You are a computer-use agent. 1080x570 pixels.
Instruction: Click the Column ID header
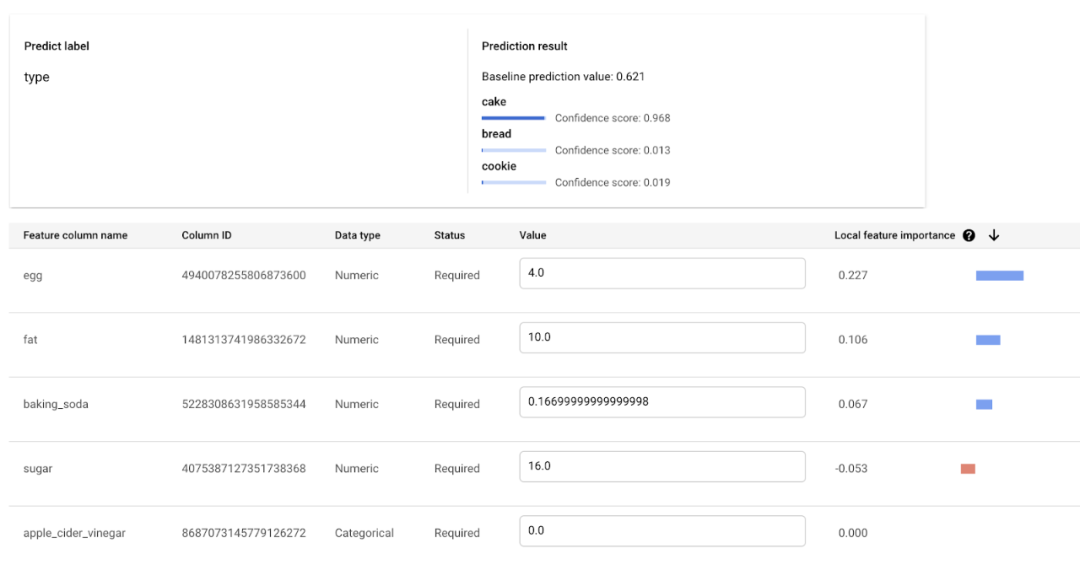206,236
